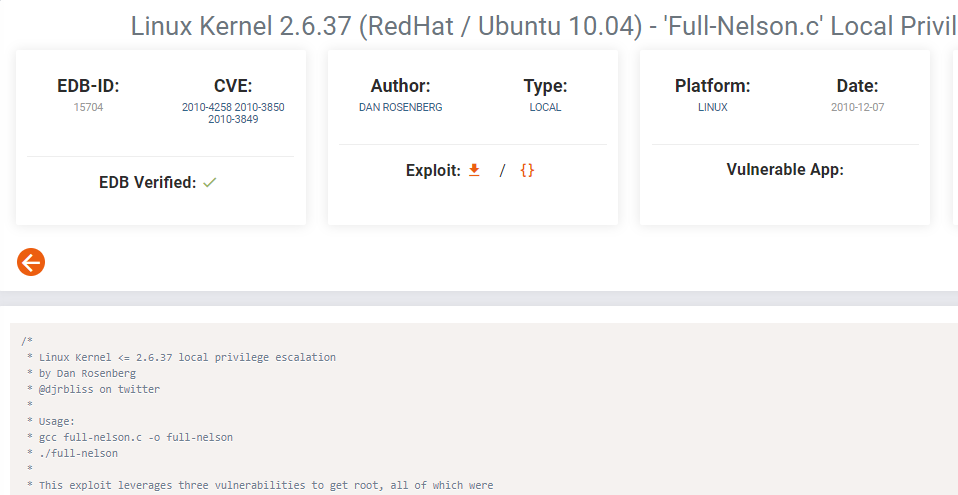Click the Exploit label heading
Image resolution: width=958 pixels, height=495 pixels.
point(433,170)
